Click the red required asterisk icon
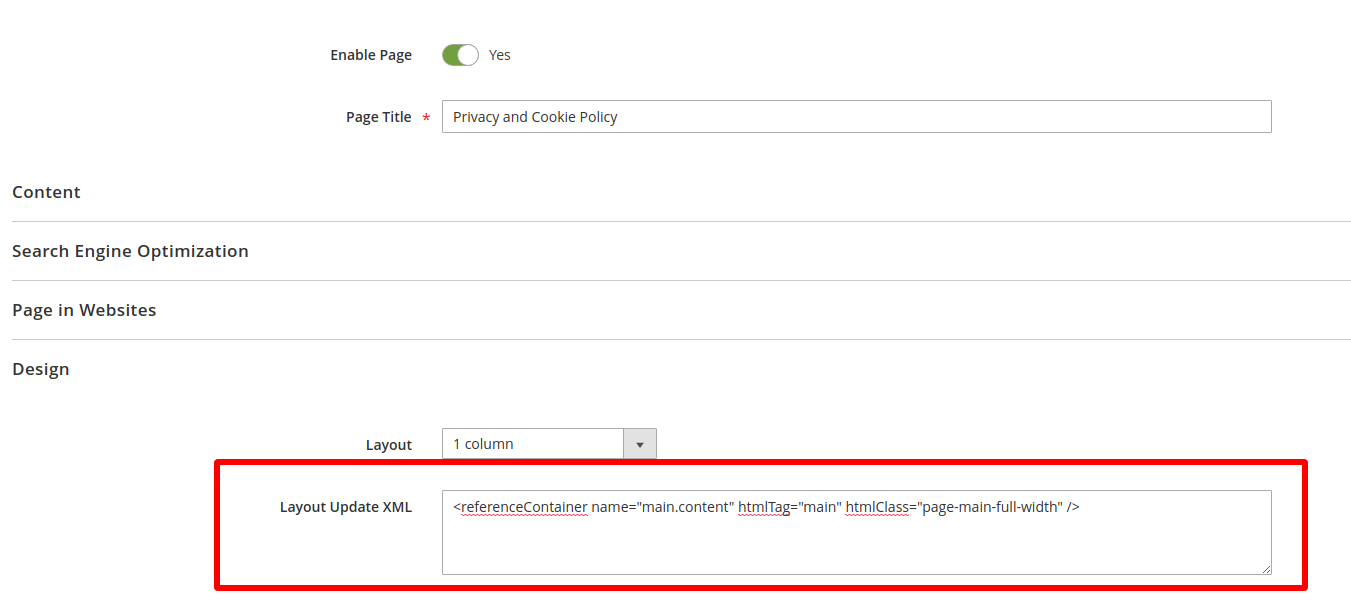This screenshot has height=601, width=1351. (427, 118)
